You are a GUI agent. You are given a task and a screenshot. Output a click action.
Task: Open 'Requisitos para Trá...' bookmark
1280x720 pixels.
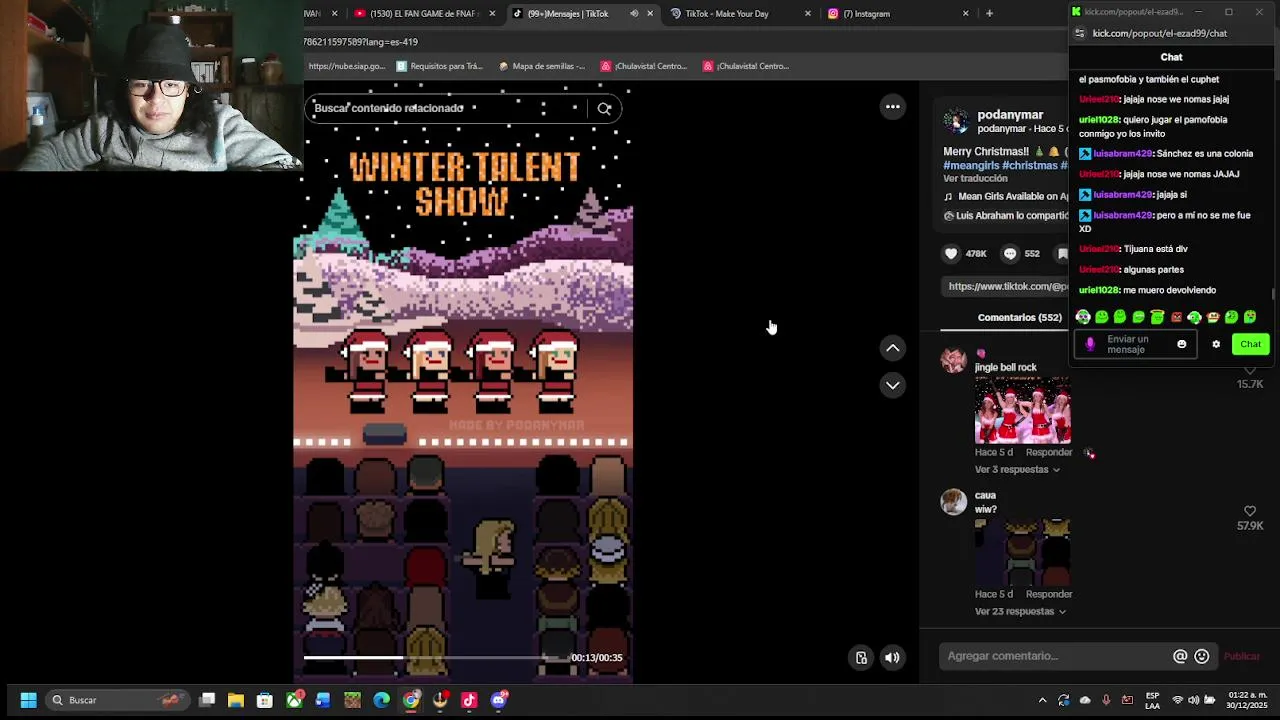point(439,66)
